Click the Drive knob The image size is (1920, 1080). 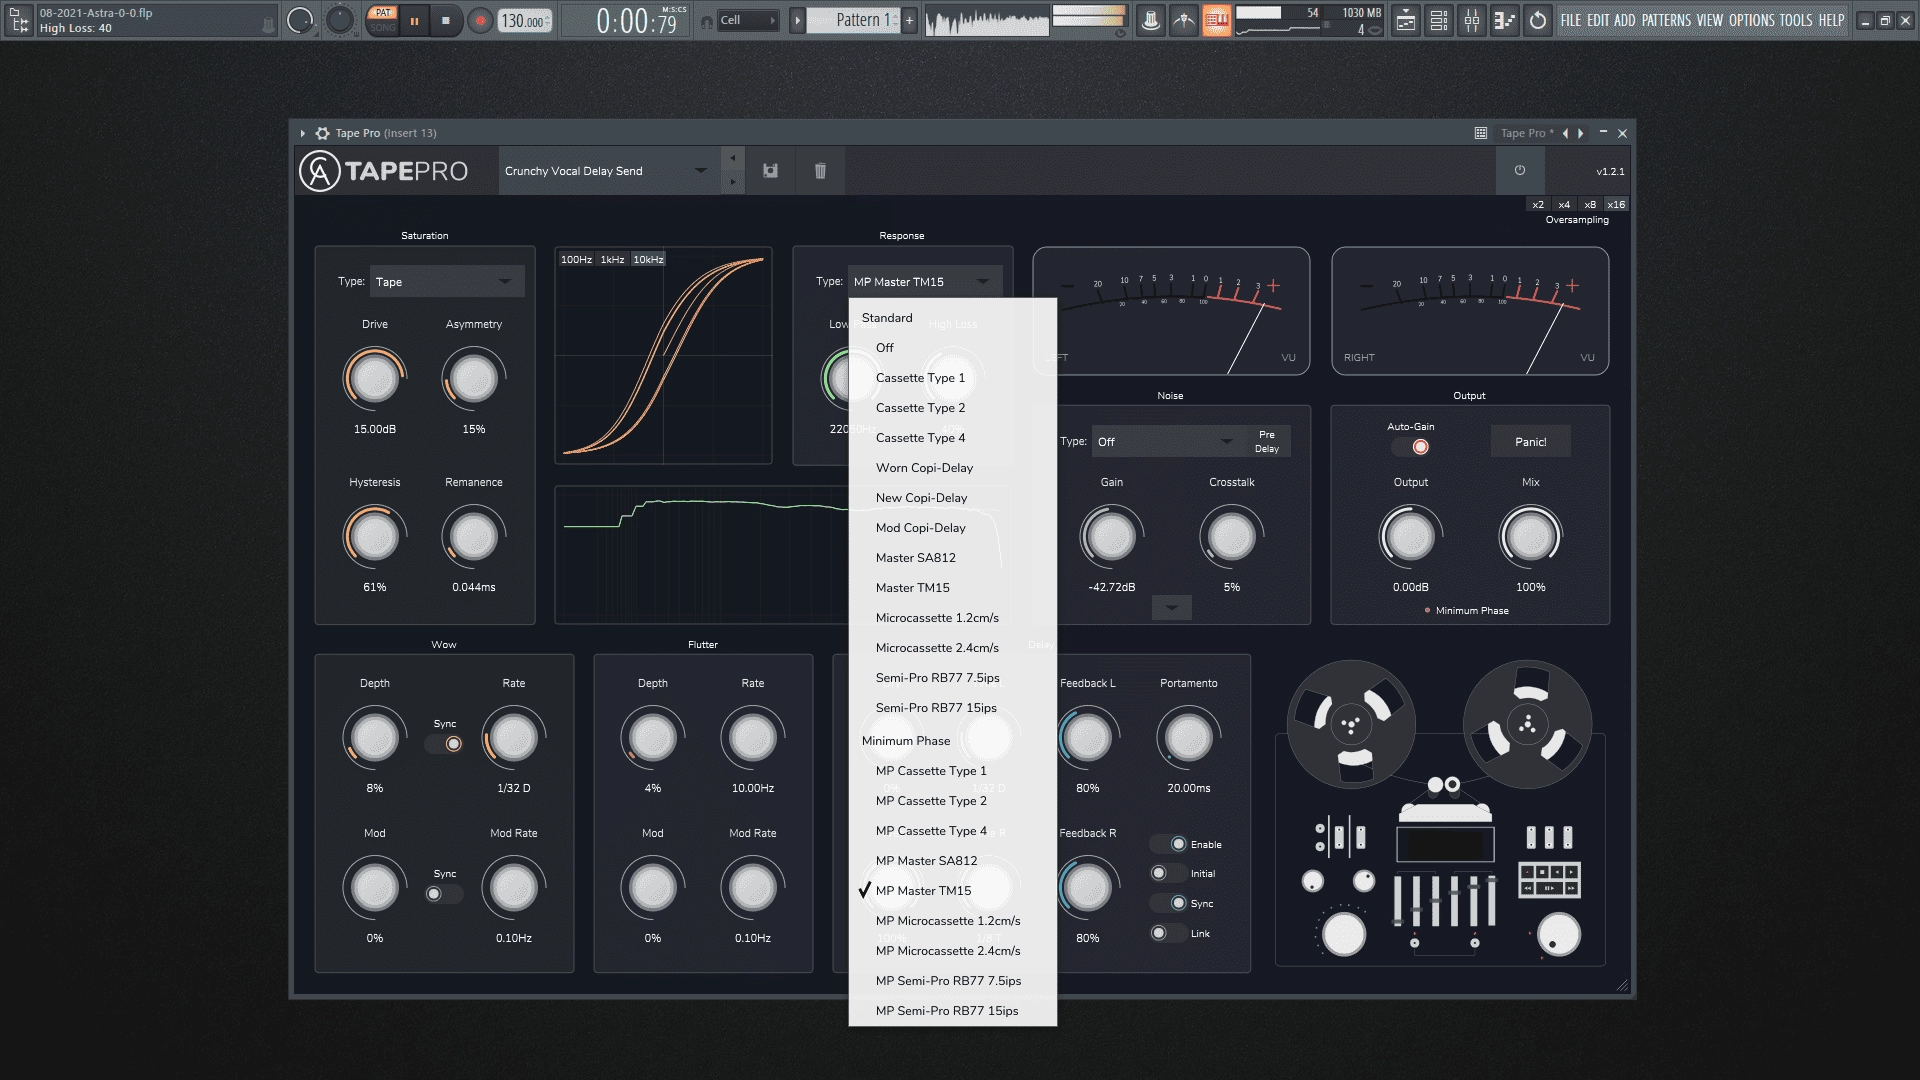tap(374, 379)
